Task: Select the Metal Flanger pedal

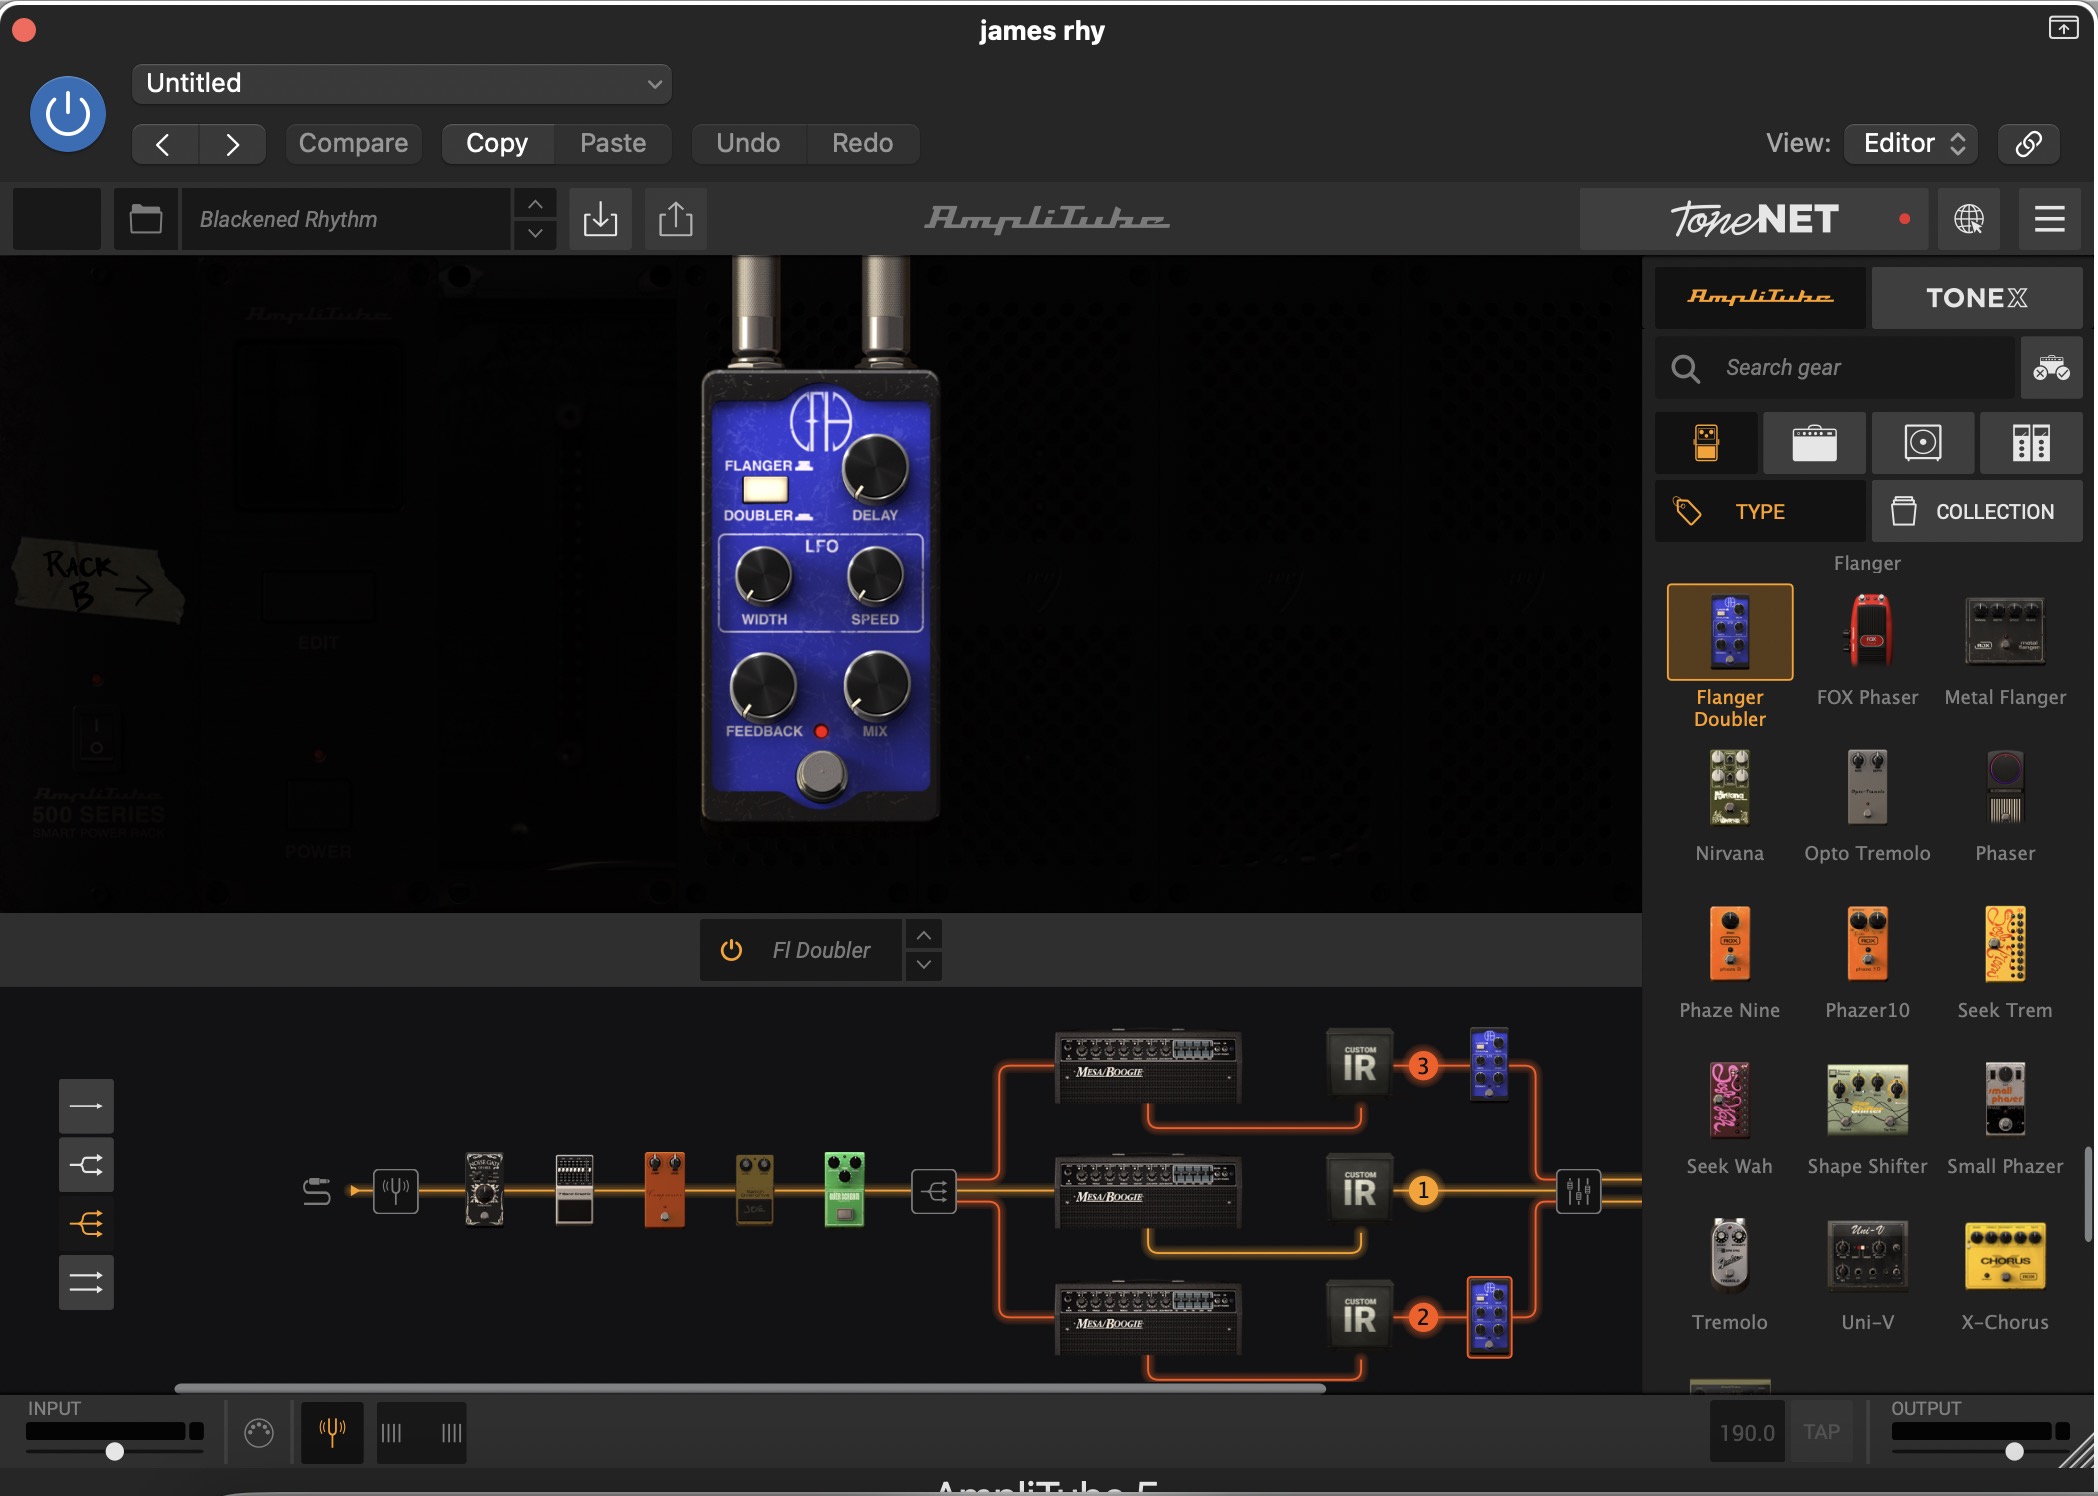Action: click(x=2005, y=632)
